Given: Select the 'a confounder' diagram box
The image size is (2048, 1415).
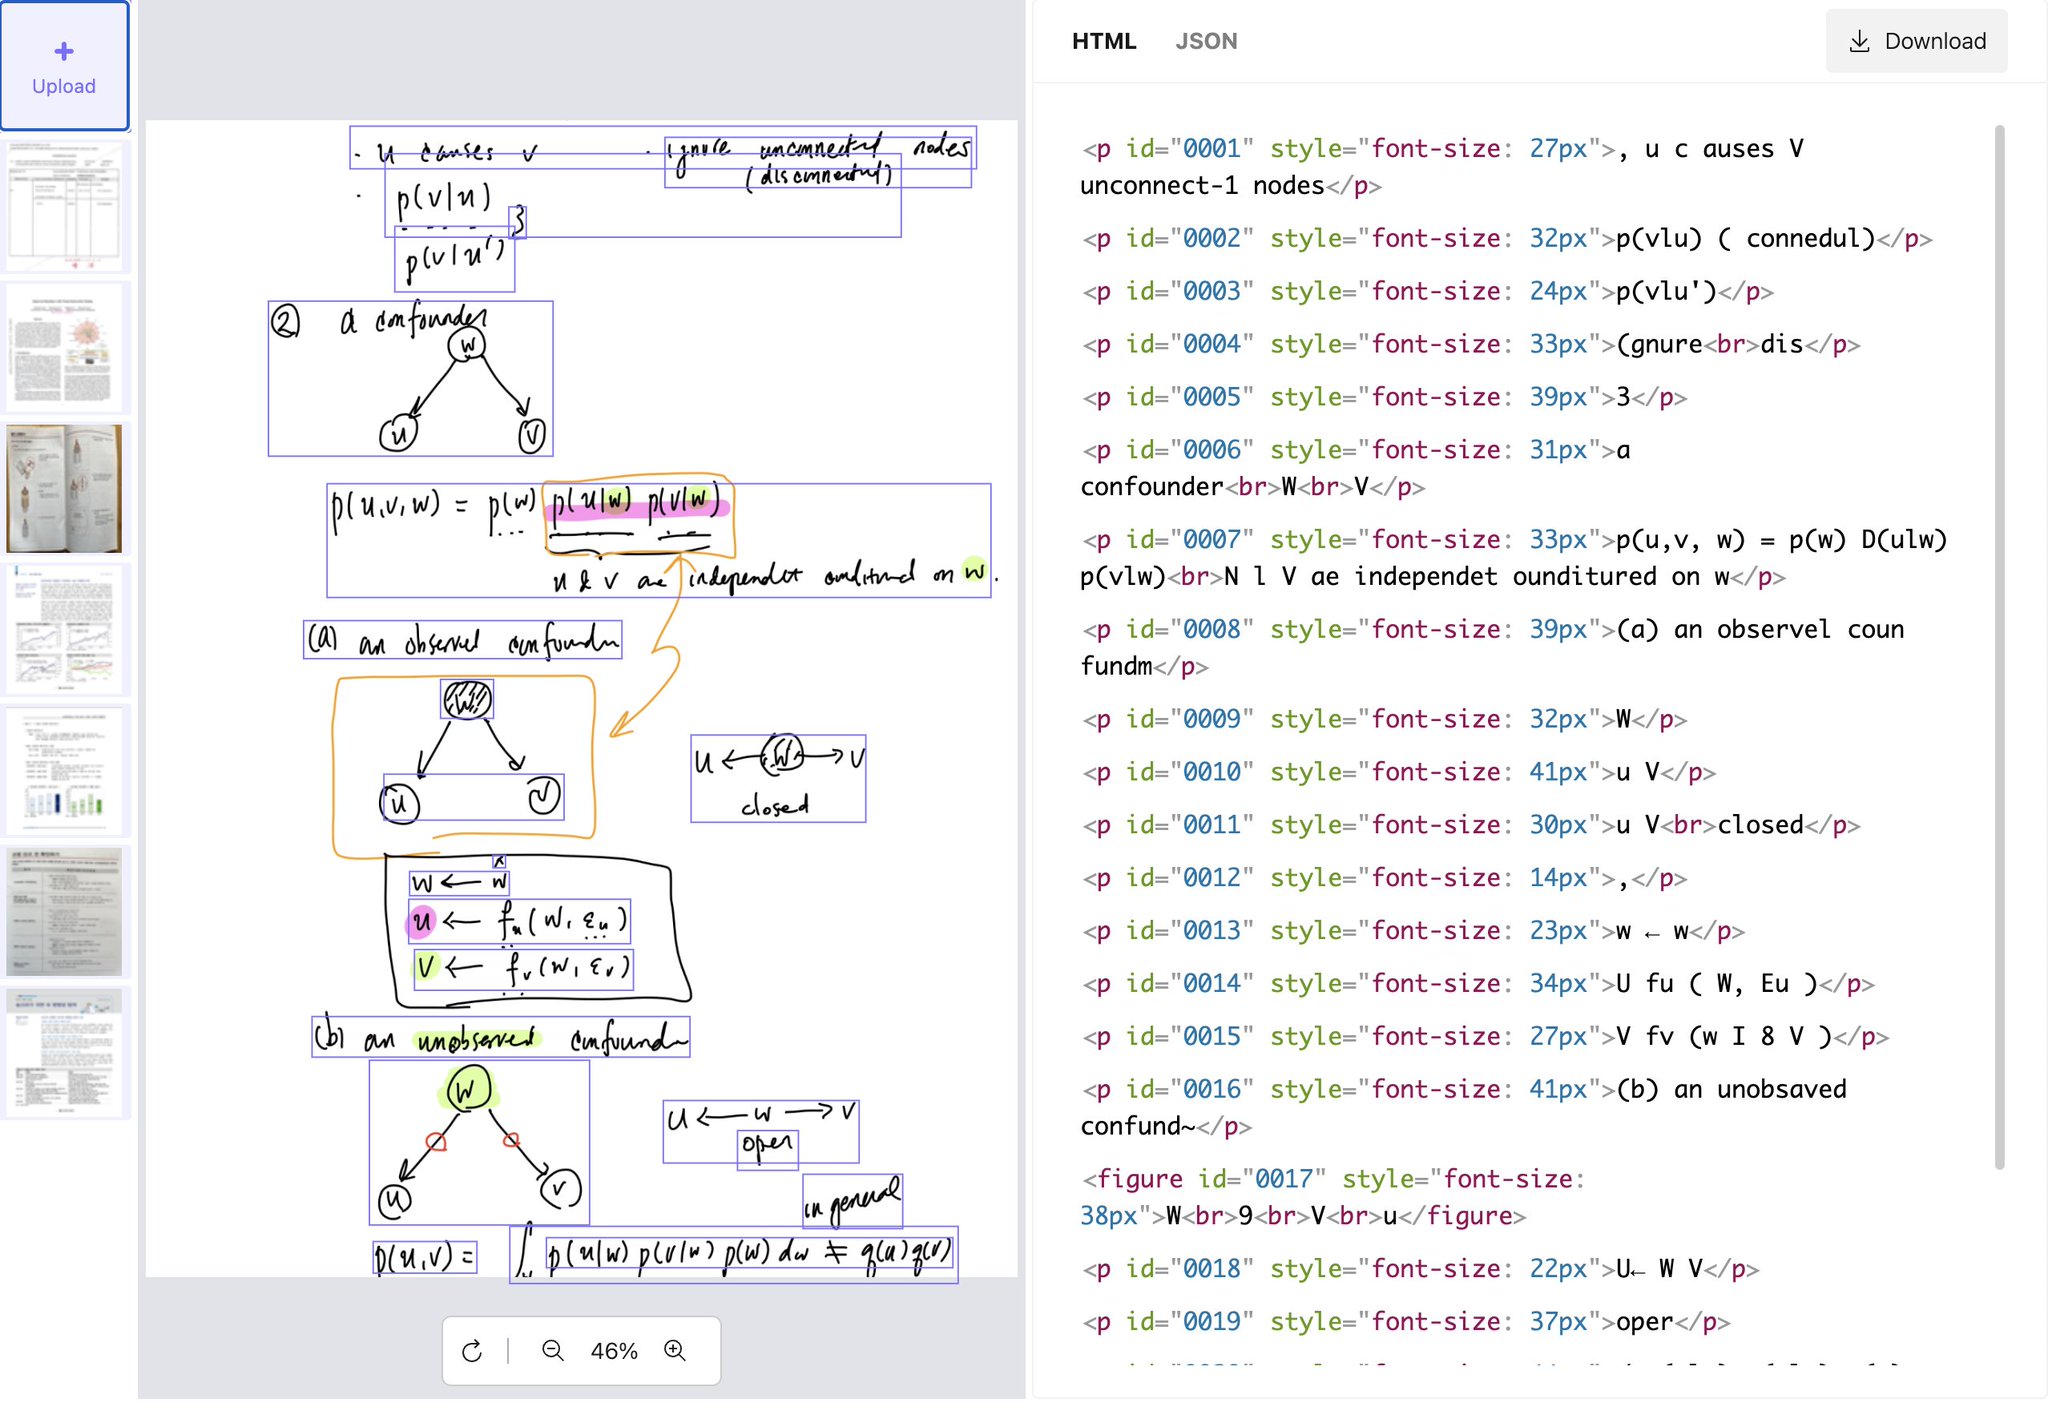Looking at the screenshot, I should click(x=410, y=379).
